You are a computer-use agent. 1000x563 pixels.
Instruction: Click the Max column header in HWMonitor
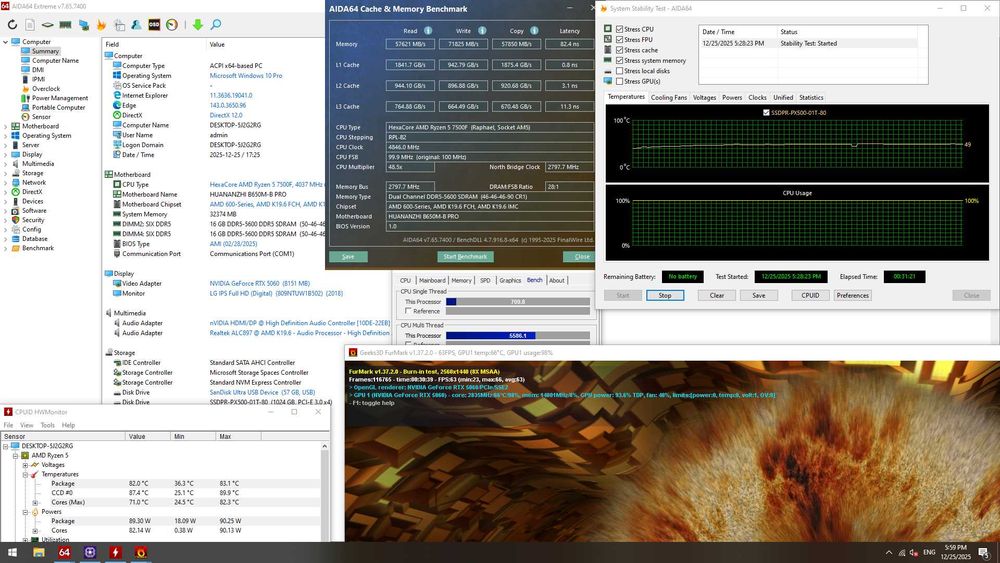237,437
